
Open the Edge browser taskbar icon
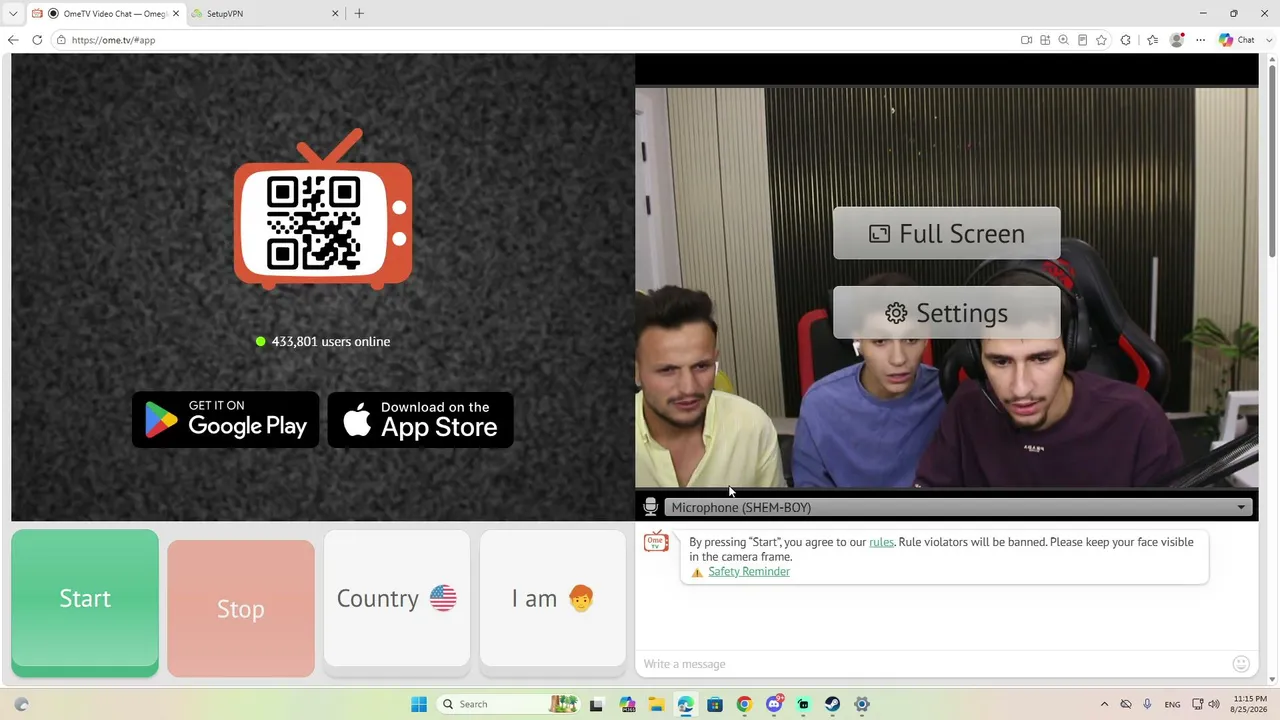tap(685, 704)
